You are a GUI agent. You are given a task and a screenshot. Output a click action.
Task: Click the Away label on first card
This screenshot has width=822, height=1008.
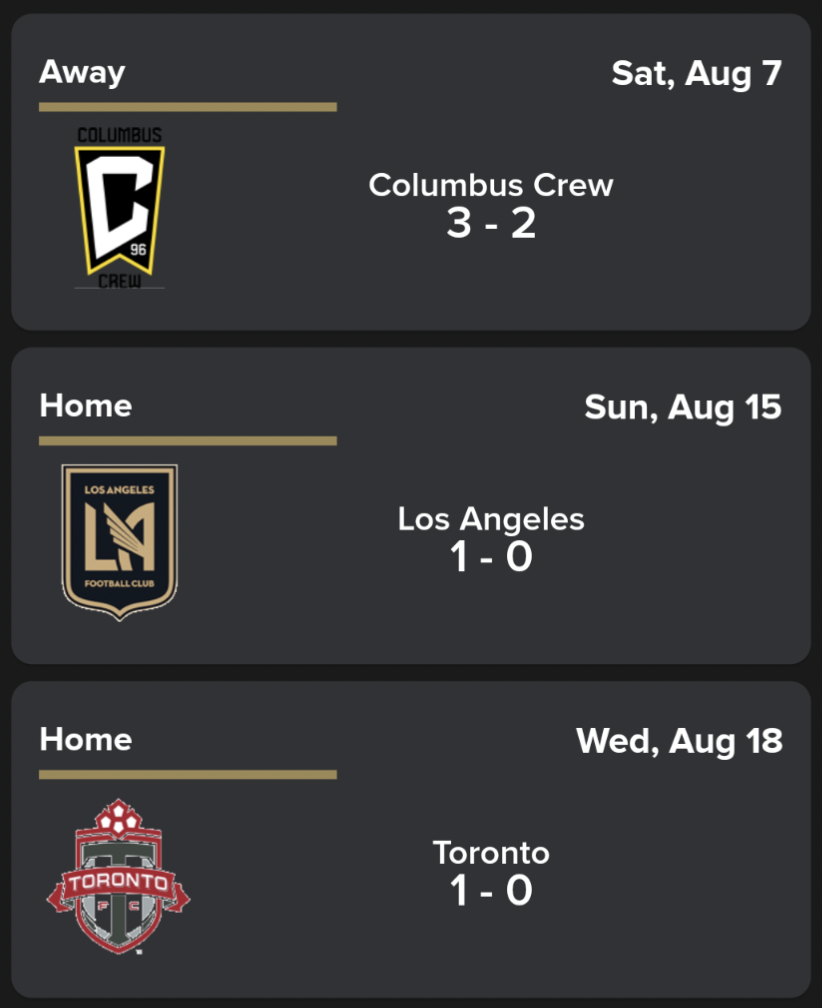82,72
